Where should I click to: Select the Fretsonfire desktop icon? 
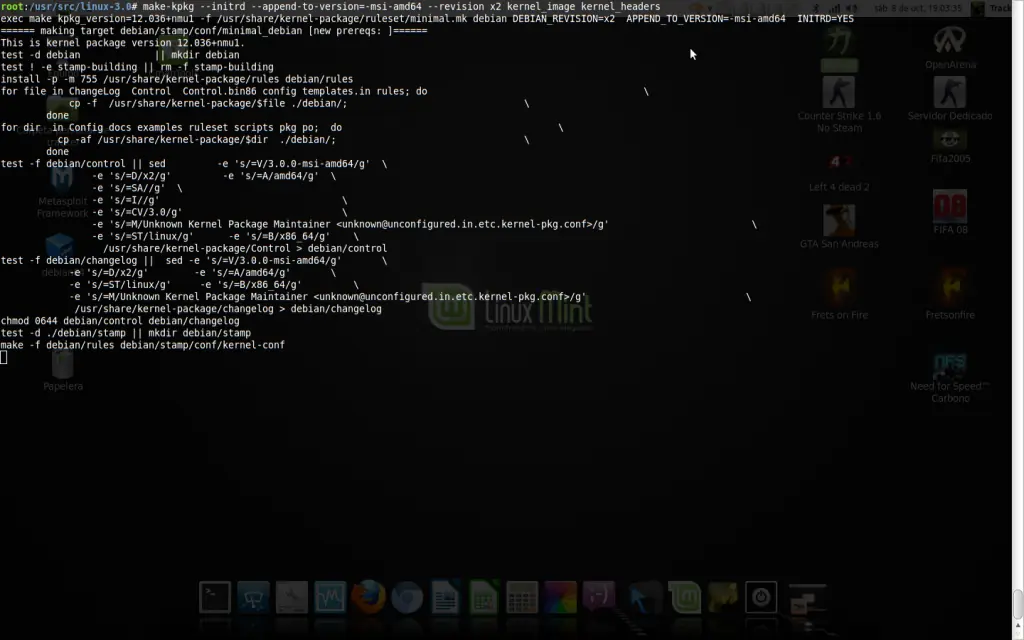pyautogui.click(x=950, y=294)
